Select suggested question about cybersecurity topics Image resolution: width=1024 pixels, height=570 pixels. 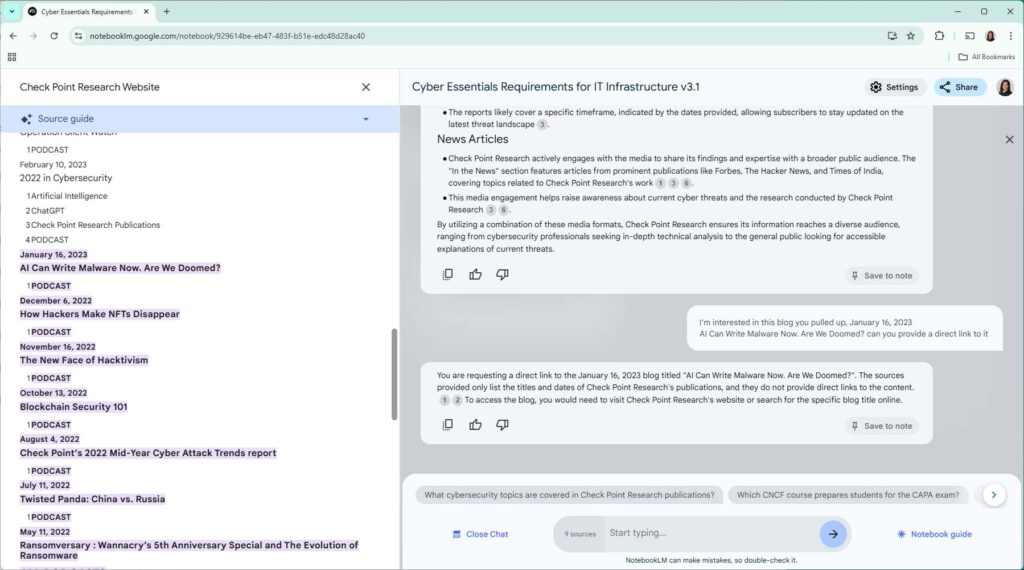[569, 495]
